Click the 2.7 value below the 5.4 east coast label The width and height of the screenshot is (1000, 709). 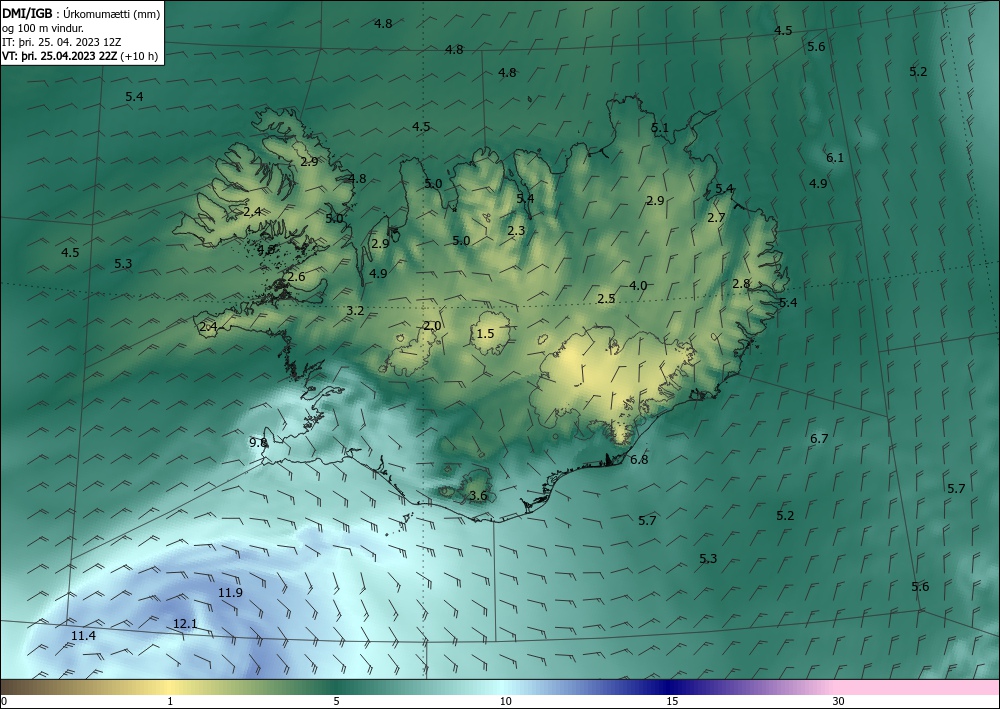pyautogui.click(x=716, y=217)
